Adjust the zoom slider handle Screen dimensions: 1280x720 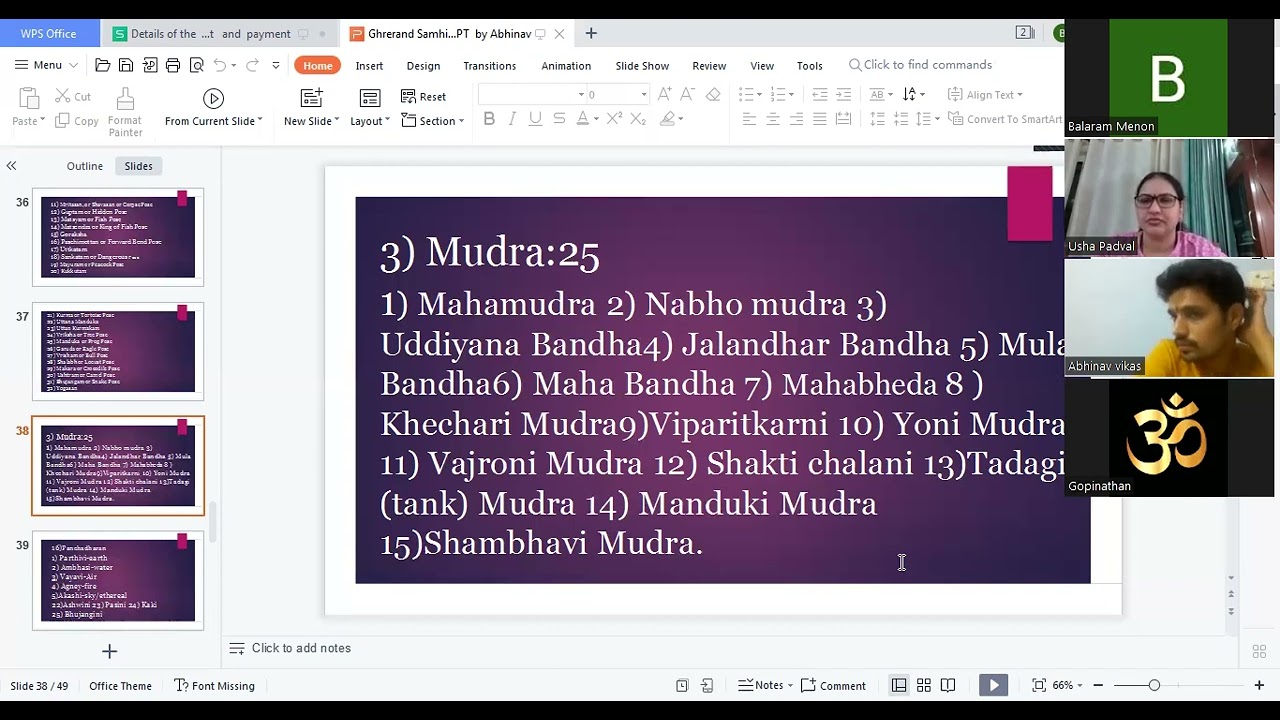click(x=1154, y=685)
